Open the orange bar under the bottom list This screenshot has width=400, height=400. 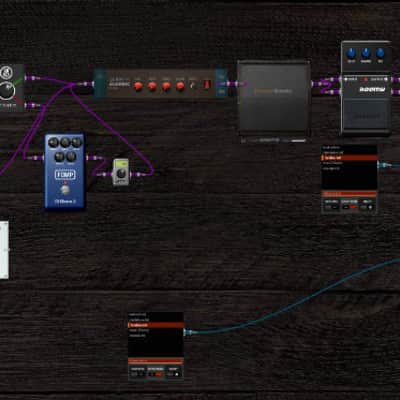tap(156, 361)
